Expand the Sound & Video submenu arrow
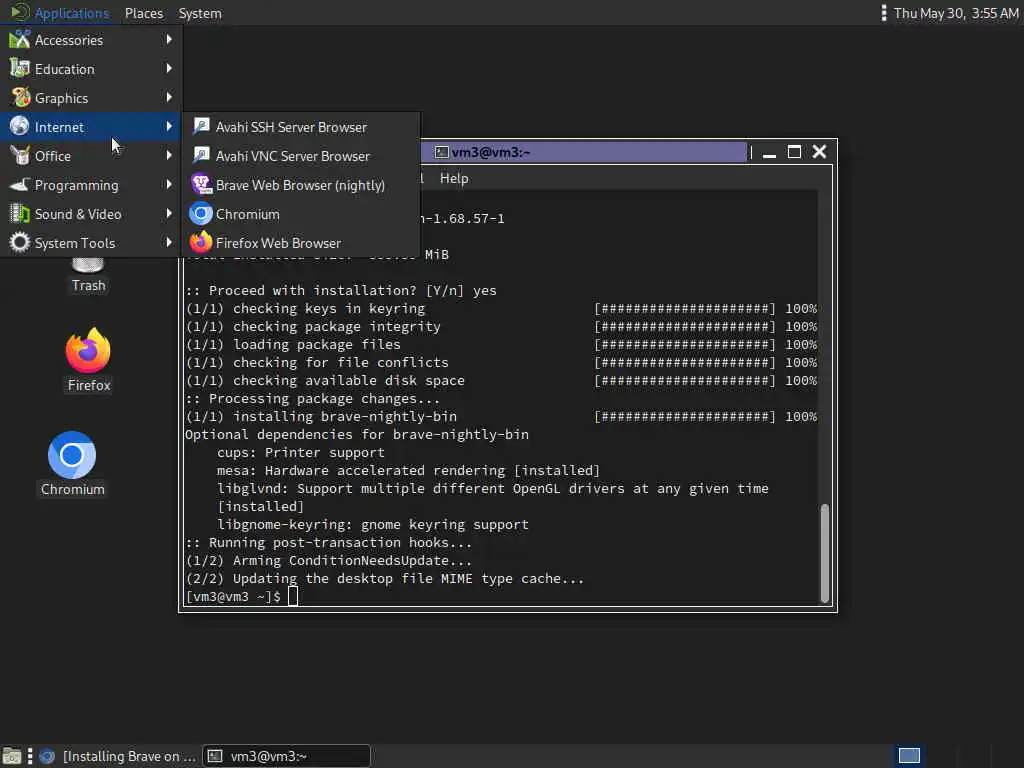Screen dimensions: 1024x768 coord(169,213)
